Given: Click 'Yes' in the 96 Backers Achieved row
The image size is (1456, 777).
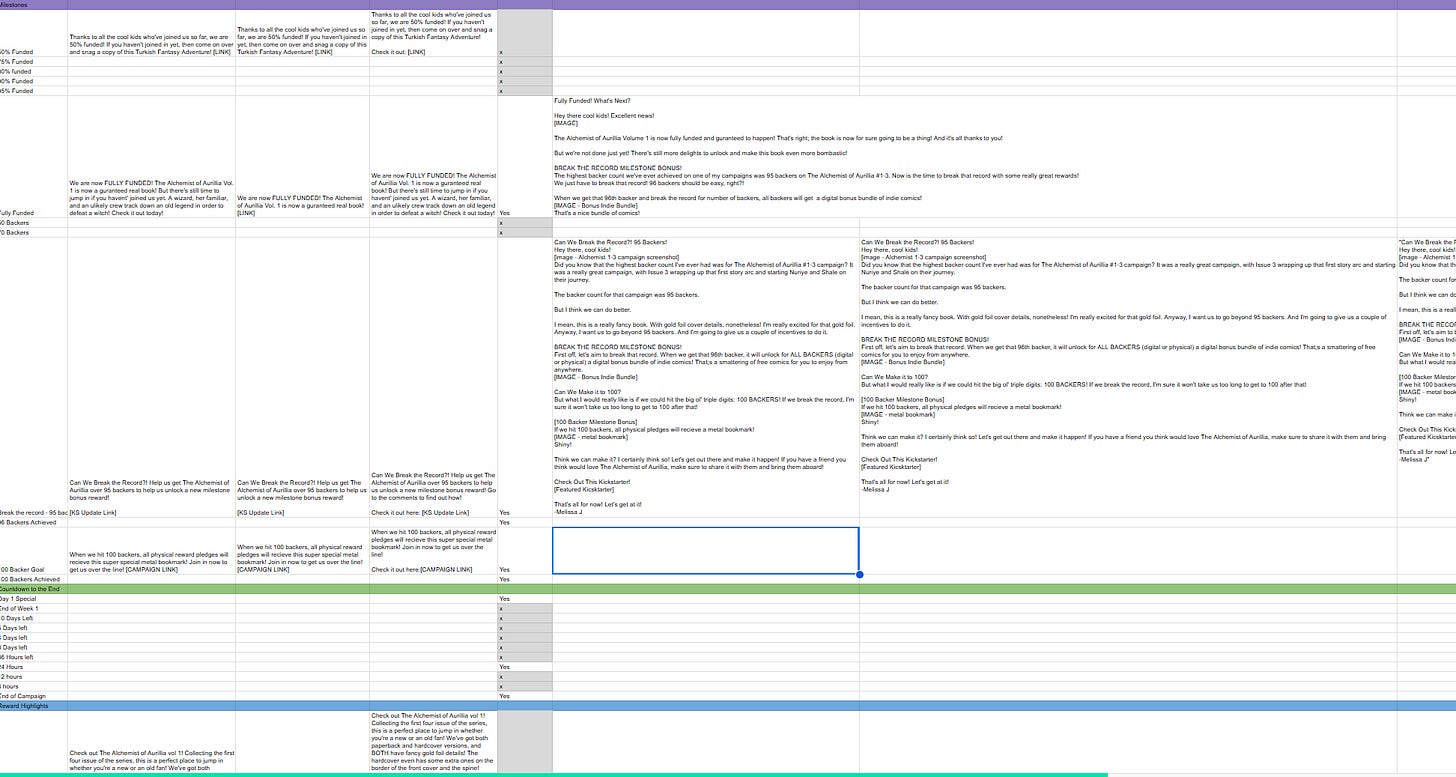Looking at the screenshot, I should click(x=504, y=523).
